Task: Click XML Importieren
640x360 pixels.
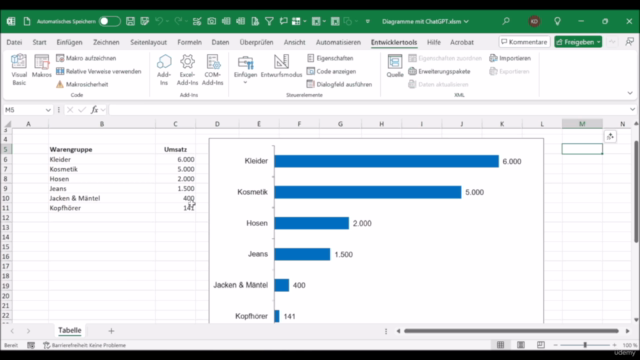Action: point(510,58)
